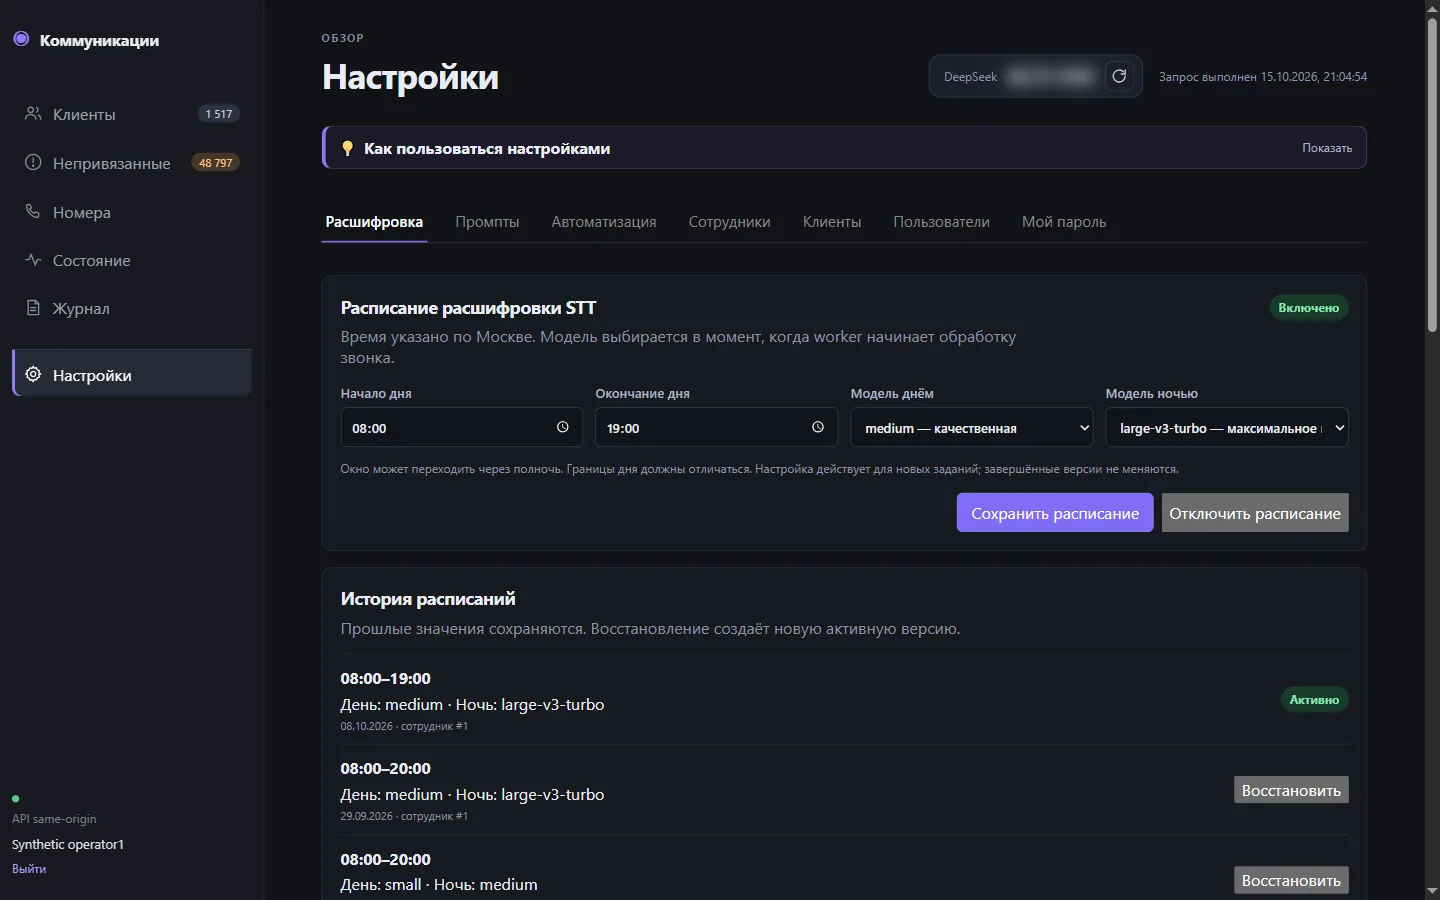This screenshot has height=900, width=1440.
Task: Click the Журнал document icon
Action: (x=33, y=307)
